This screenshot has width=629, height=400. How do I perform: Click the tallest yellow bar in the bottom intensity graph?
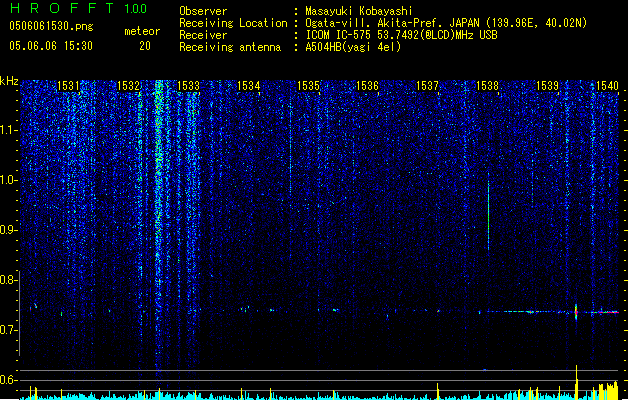[576, 382]
